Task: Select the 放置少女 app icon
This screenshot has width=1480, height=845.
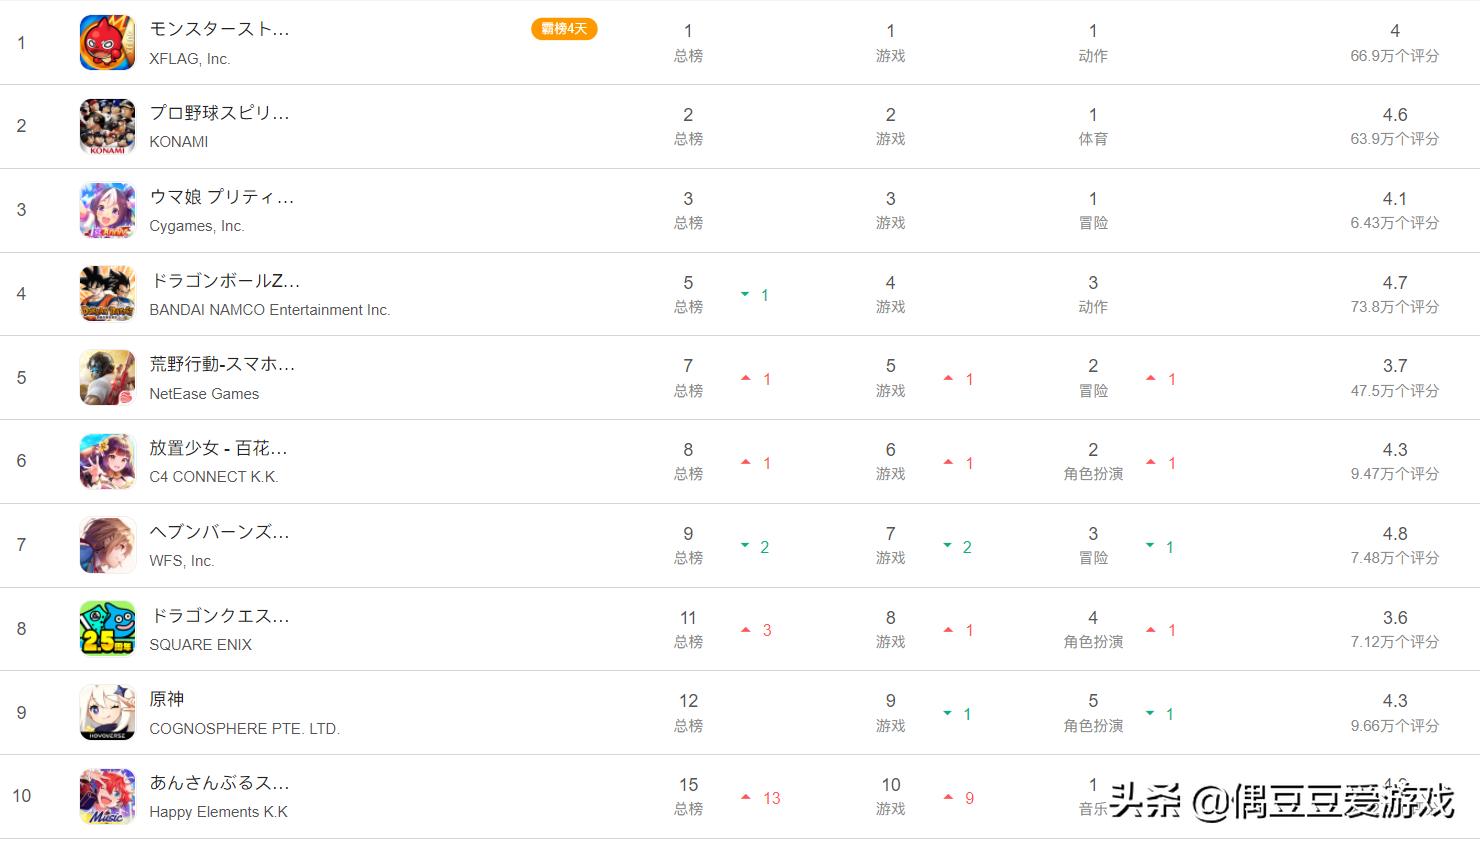Action: 107,461
